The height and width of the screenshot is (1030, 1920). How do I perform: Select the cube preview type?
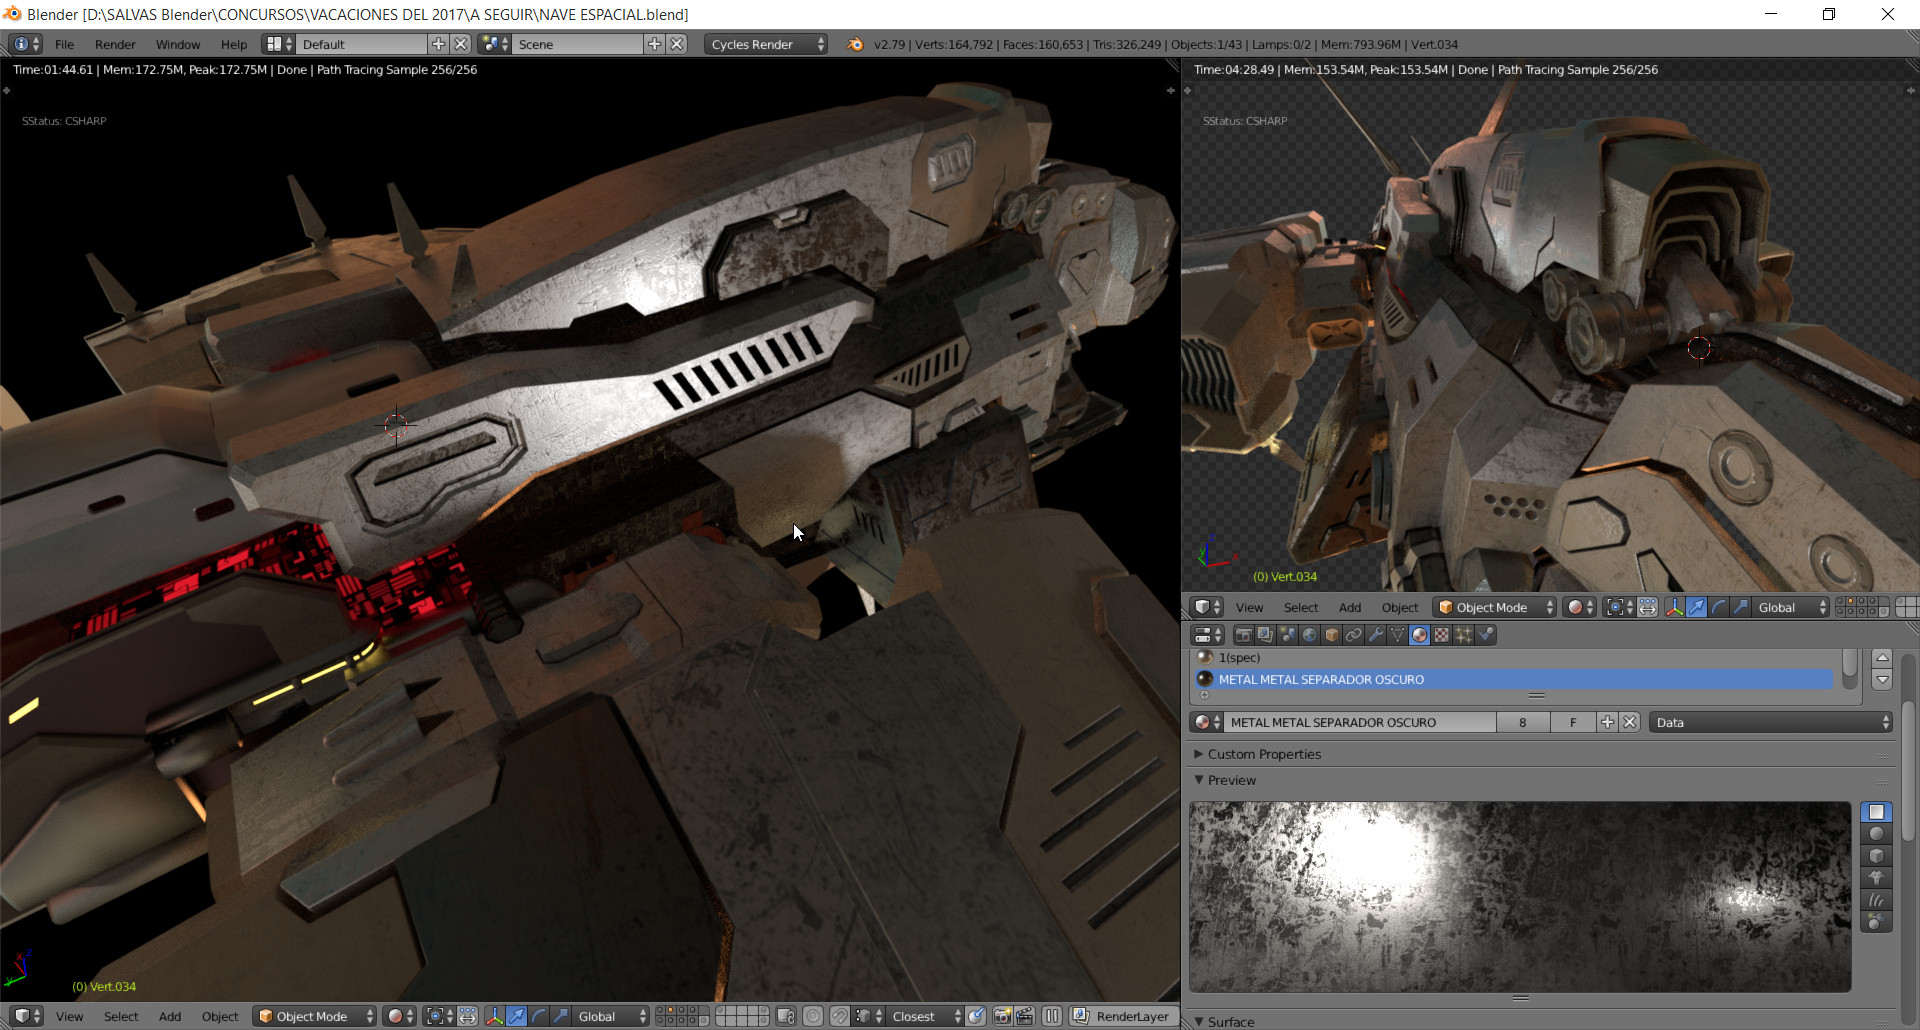[1876, 856]
